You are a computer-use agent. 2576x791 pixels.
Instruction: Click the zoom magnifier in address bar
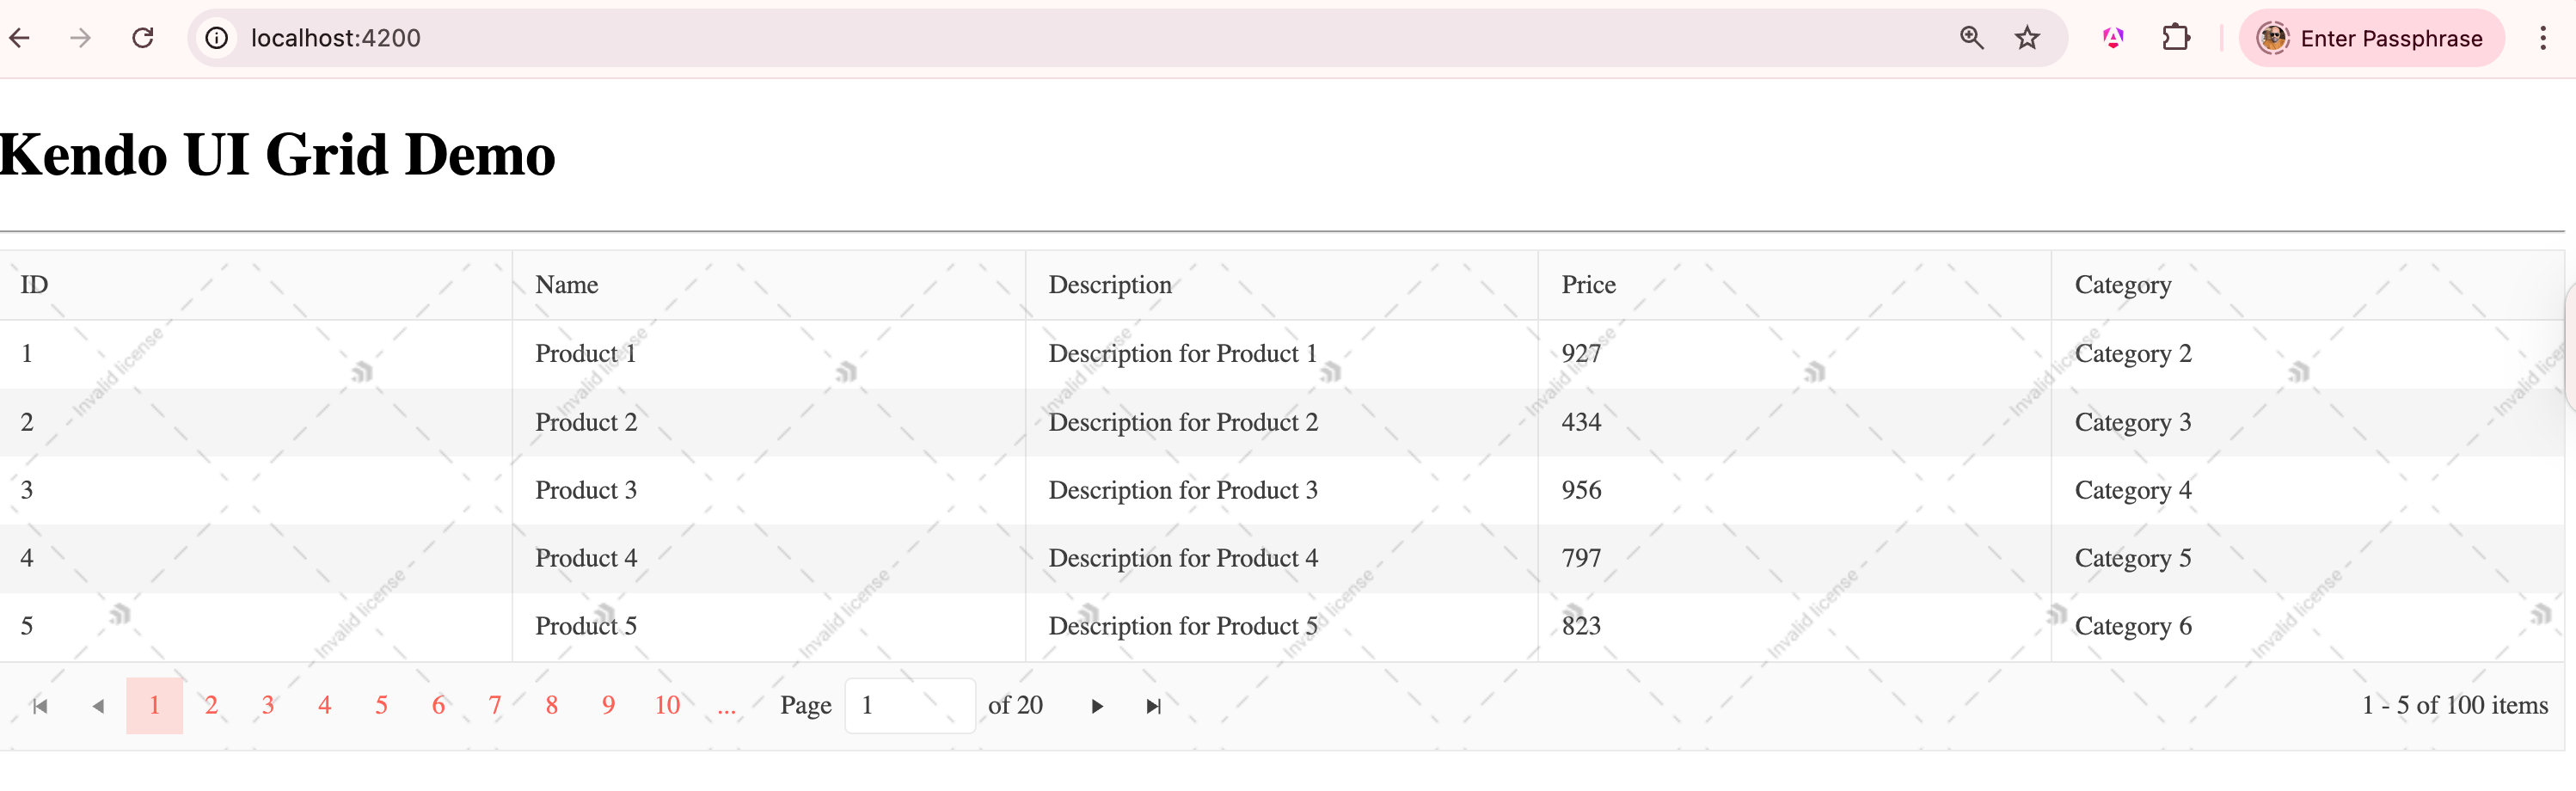coord(1971,38)
